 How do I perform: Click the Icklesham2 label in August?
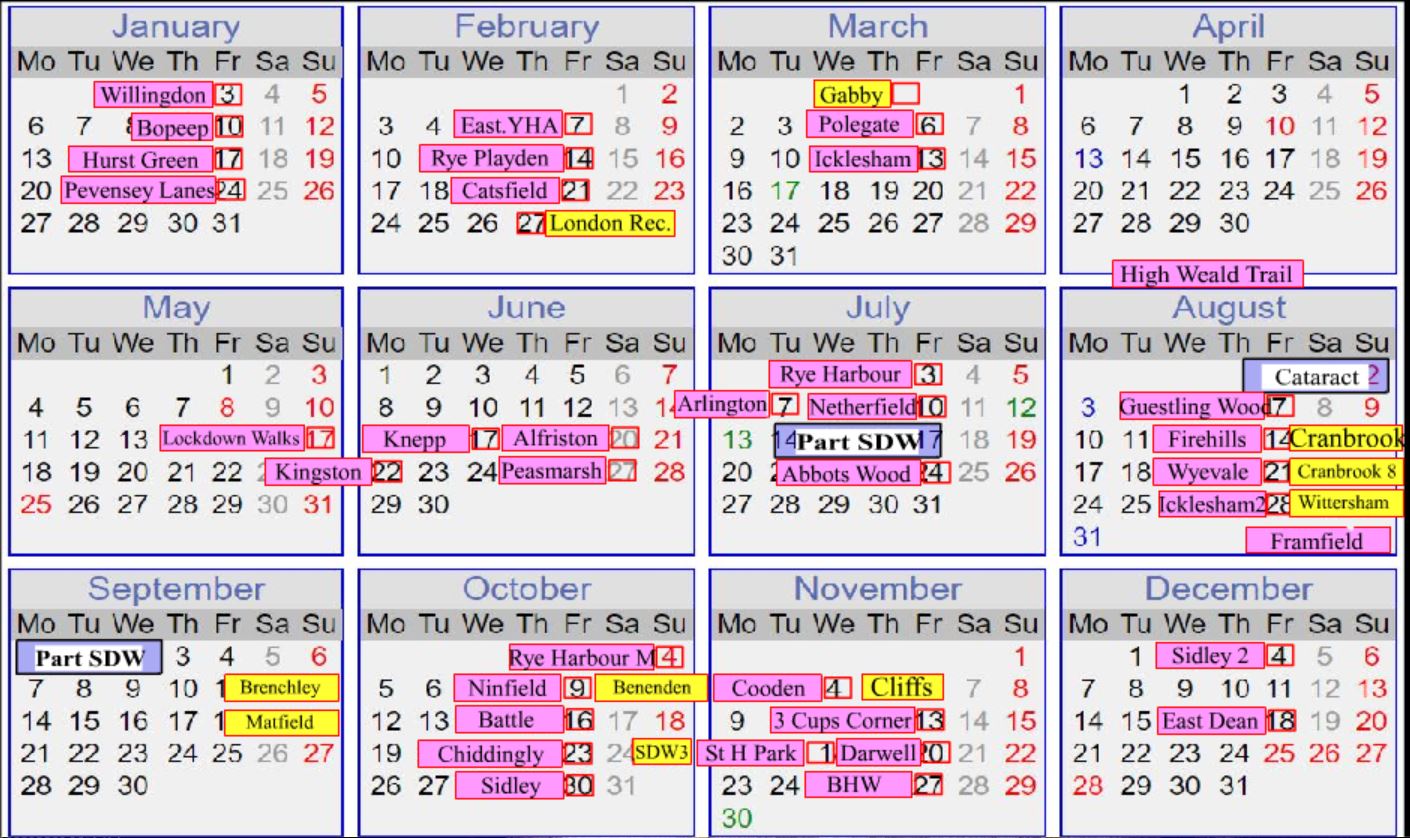click(x=1212, y=505)
